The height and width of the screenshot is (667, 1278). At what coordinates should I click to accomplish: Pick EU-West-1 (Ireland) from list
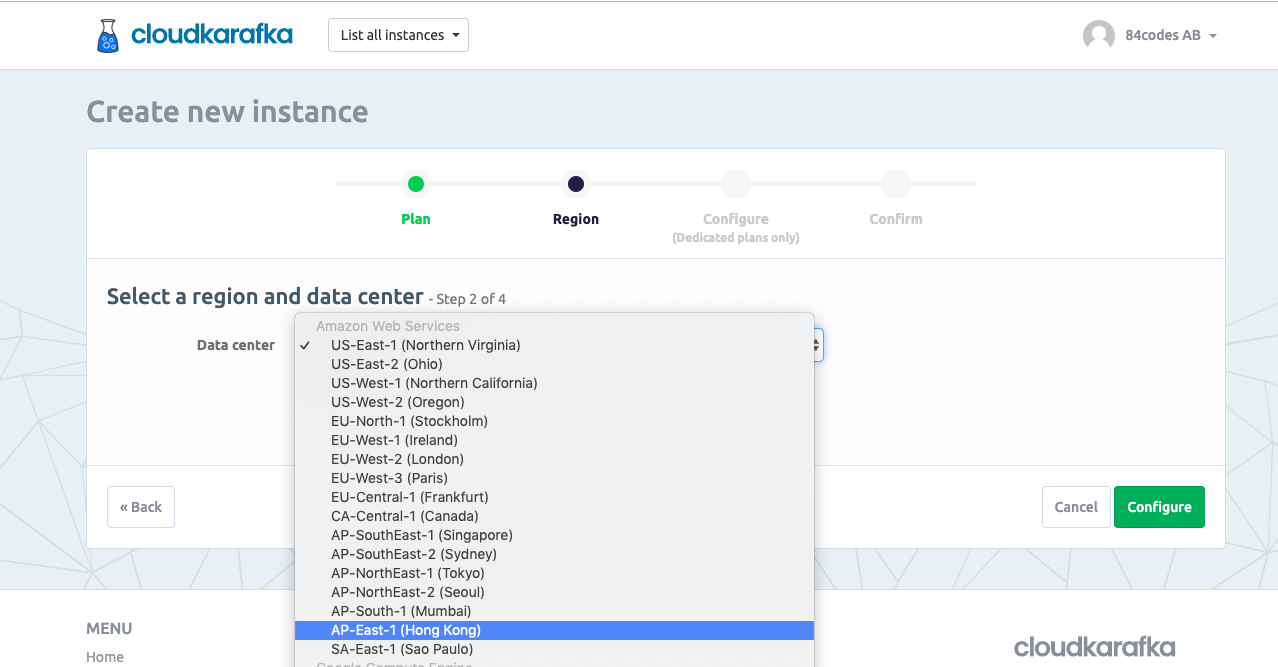point(555,440)
